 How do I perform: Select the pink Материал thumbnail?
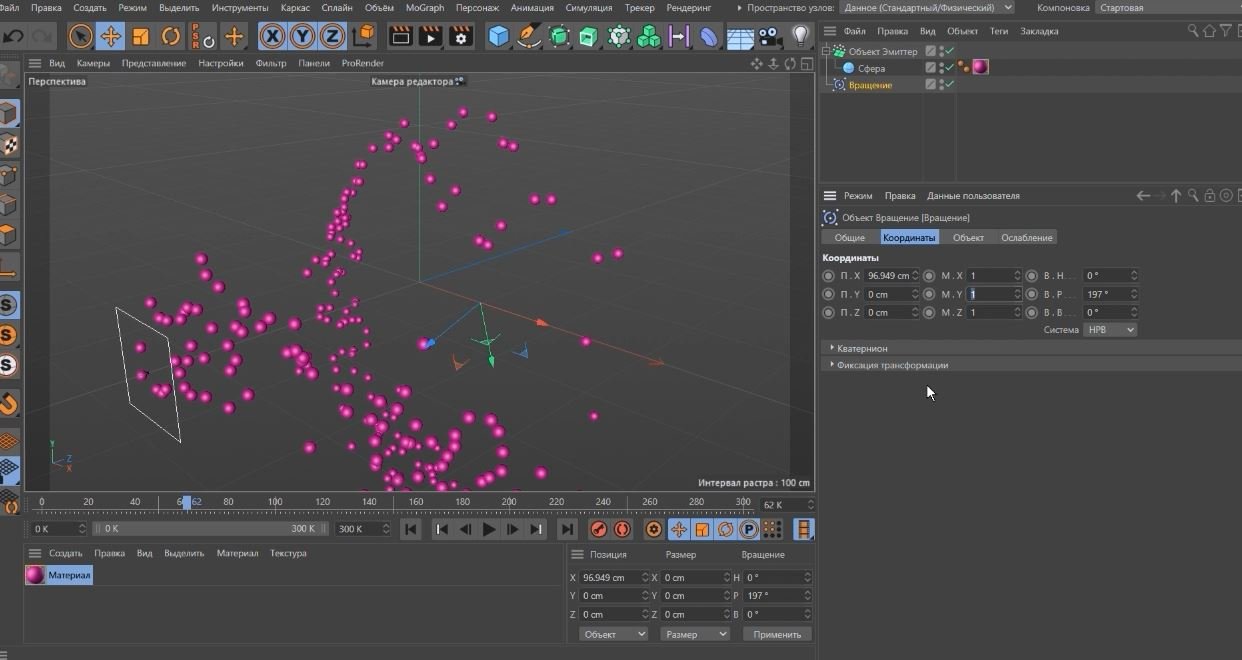click(x=35, y=575)
